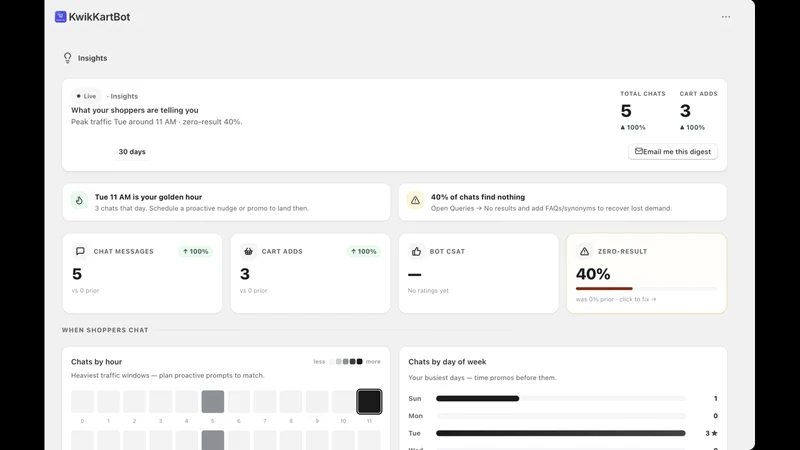Click the 'Chats by hour' title
Viewport: 800px width, 450px height.
96,362
